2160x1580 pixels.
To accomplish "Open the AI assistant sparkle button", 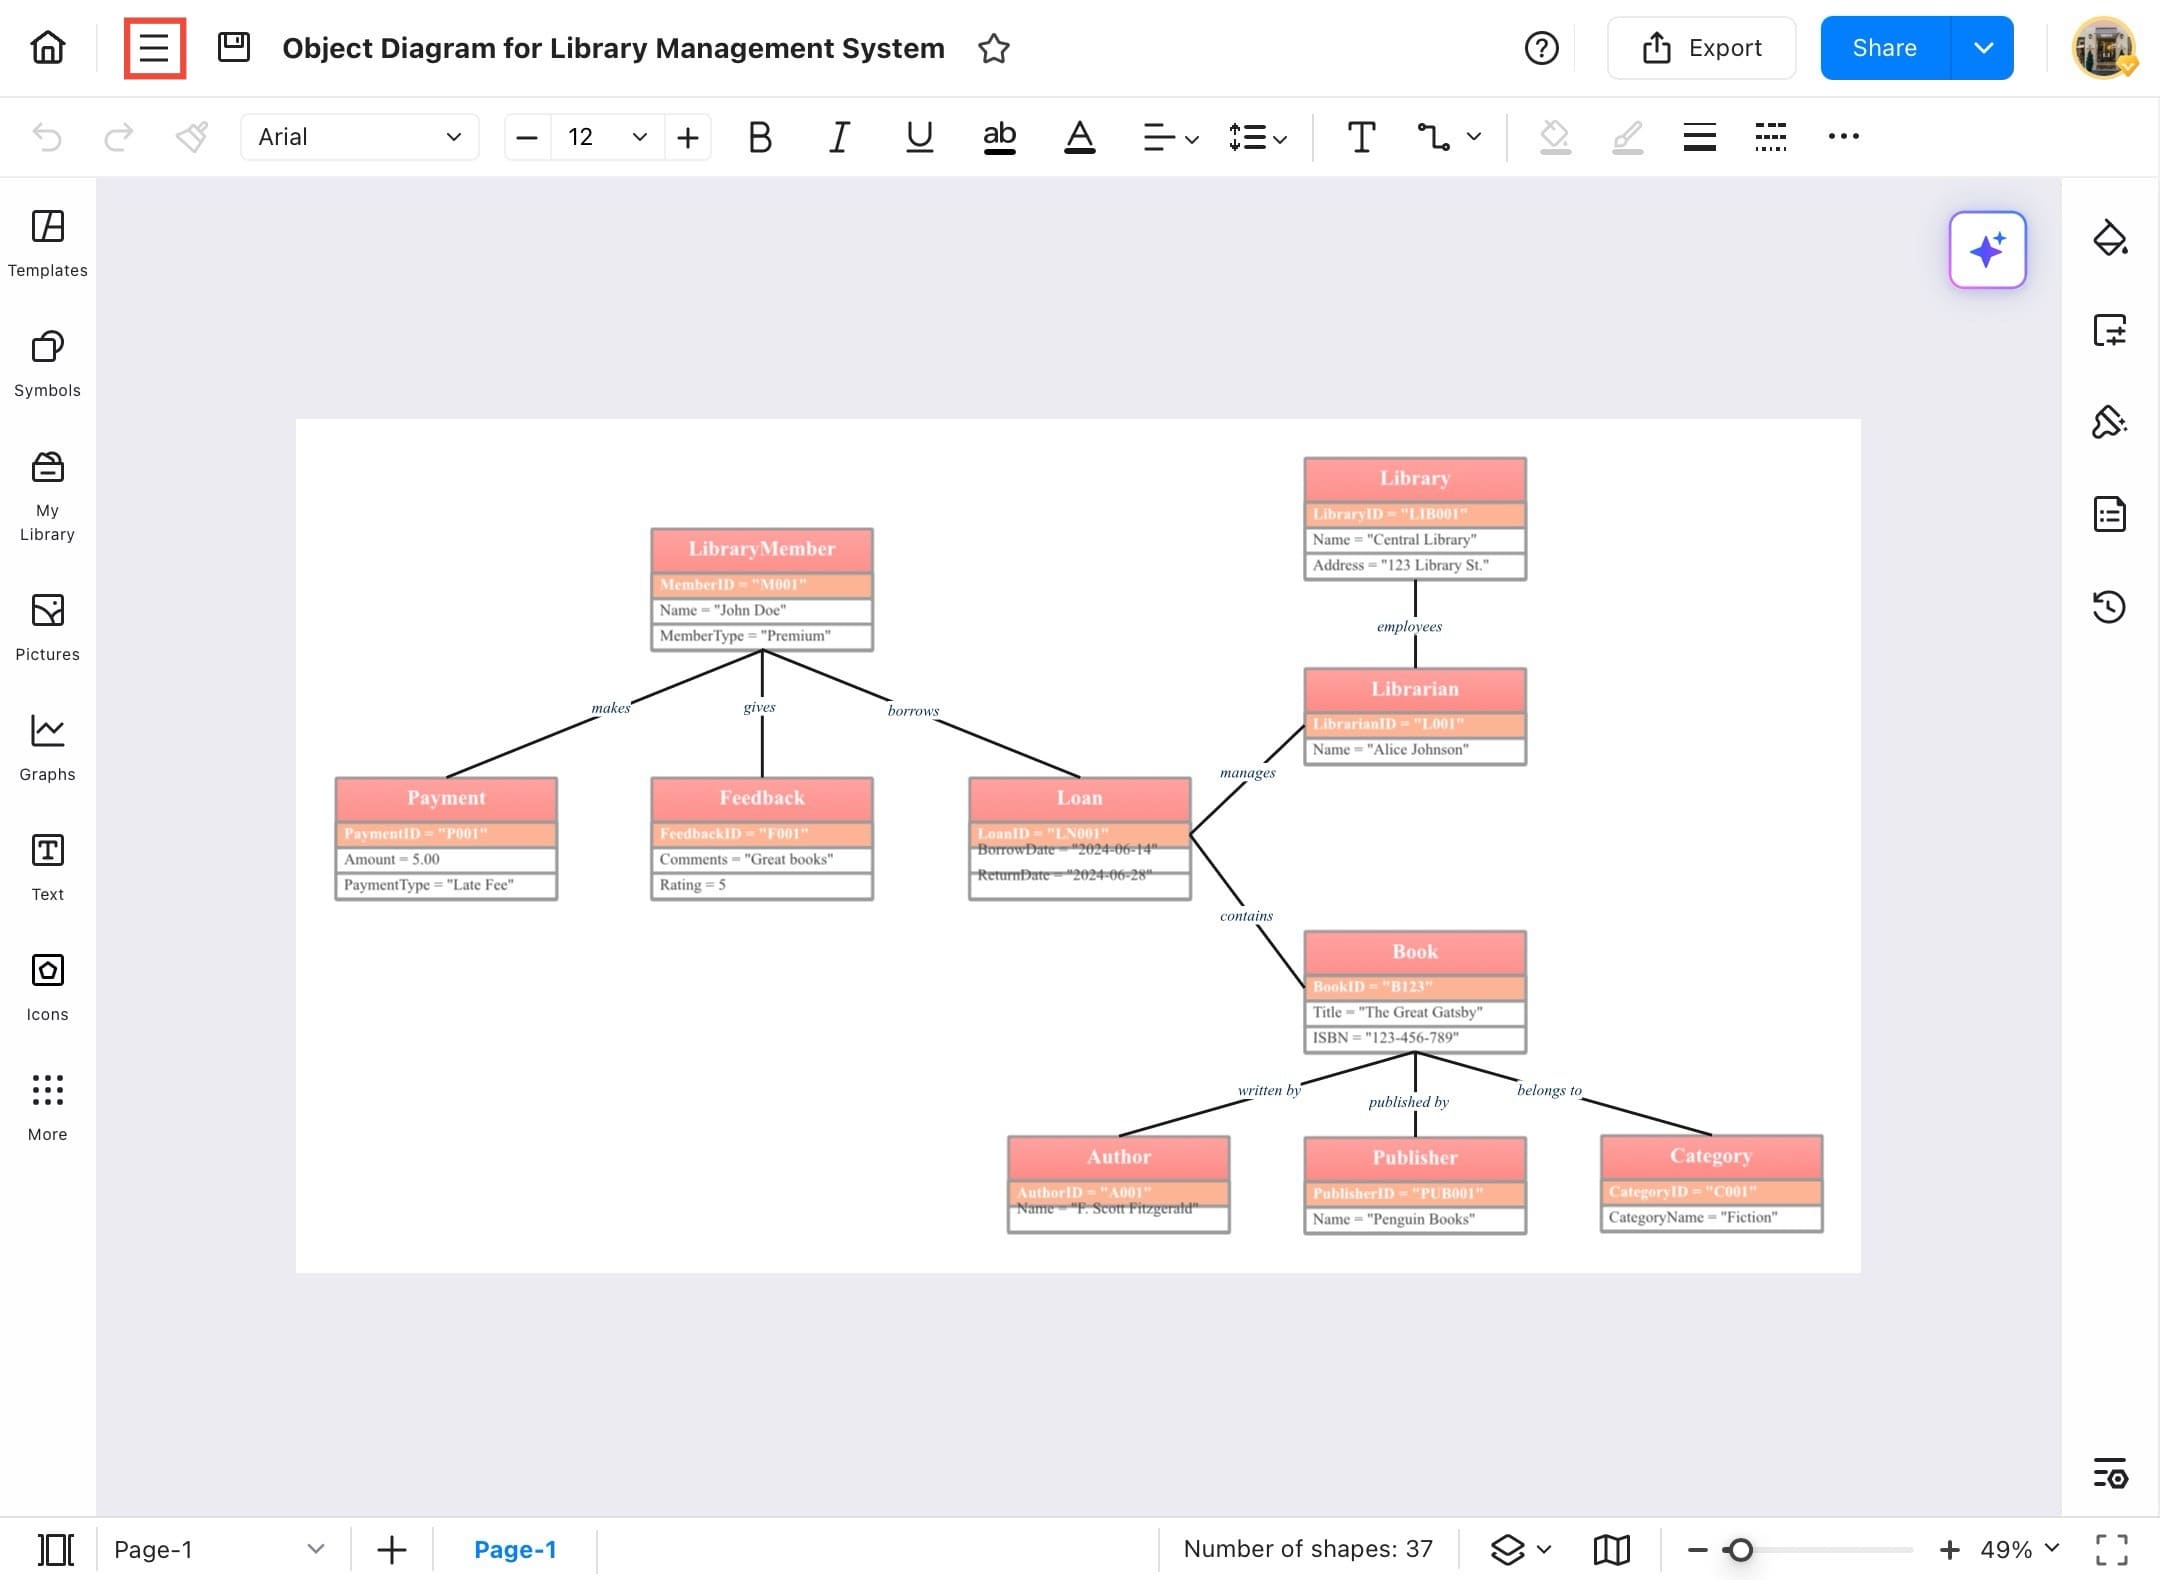I will coord(1987,250).
